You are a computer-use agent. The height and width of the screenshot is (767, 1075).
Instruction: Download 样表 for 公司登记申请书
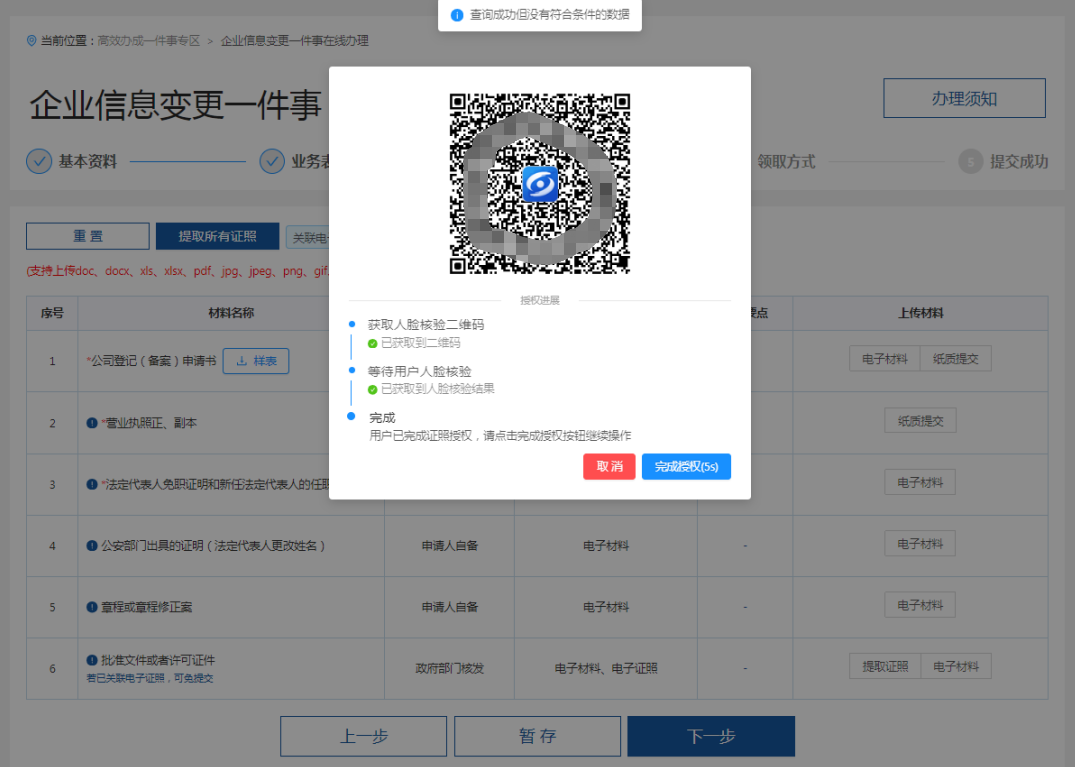click(256, 361)
